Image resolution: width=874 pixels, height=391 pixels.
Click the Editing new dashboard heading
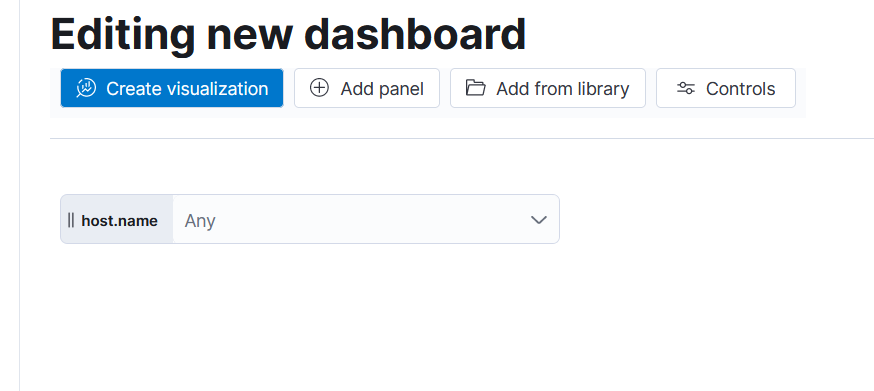coord(288,35)
